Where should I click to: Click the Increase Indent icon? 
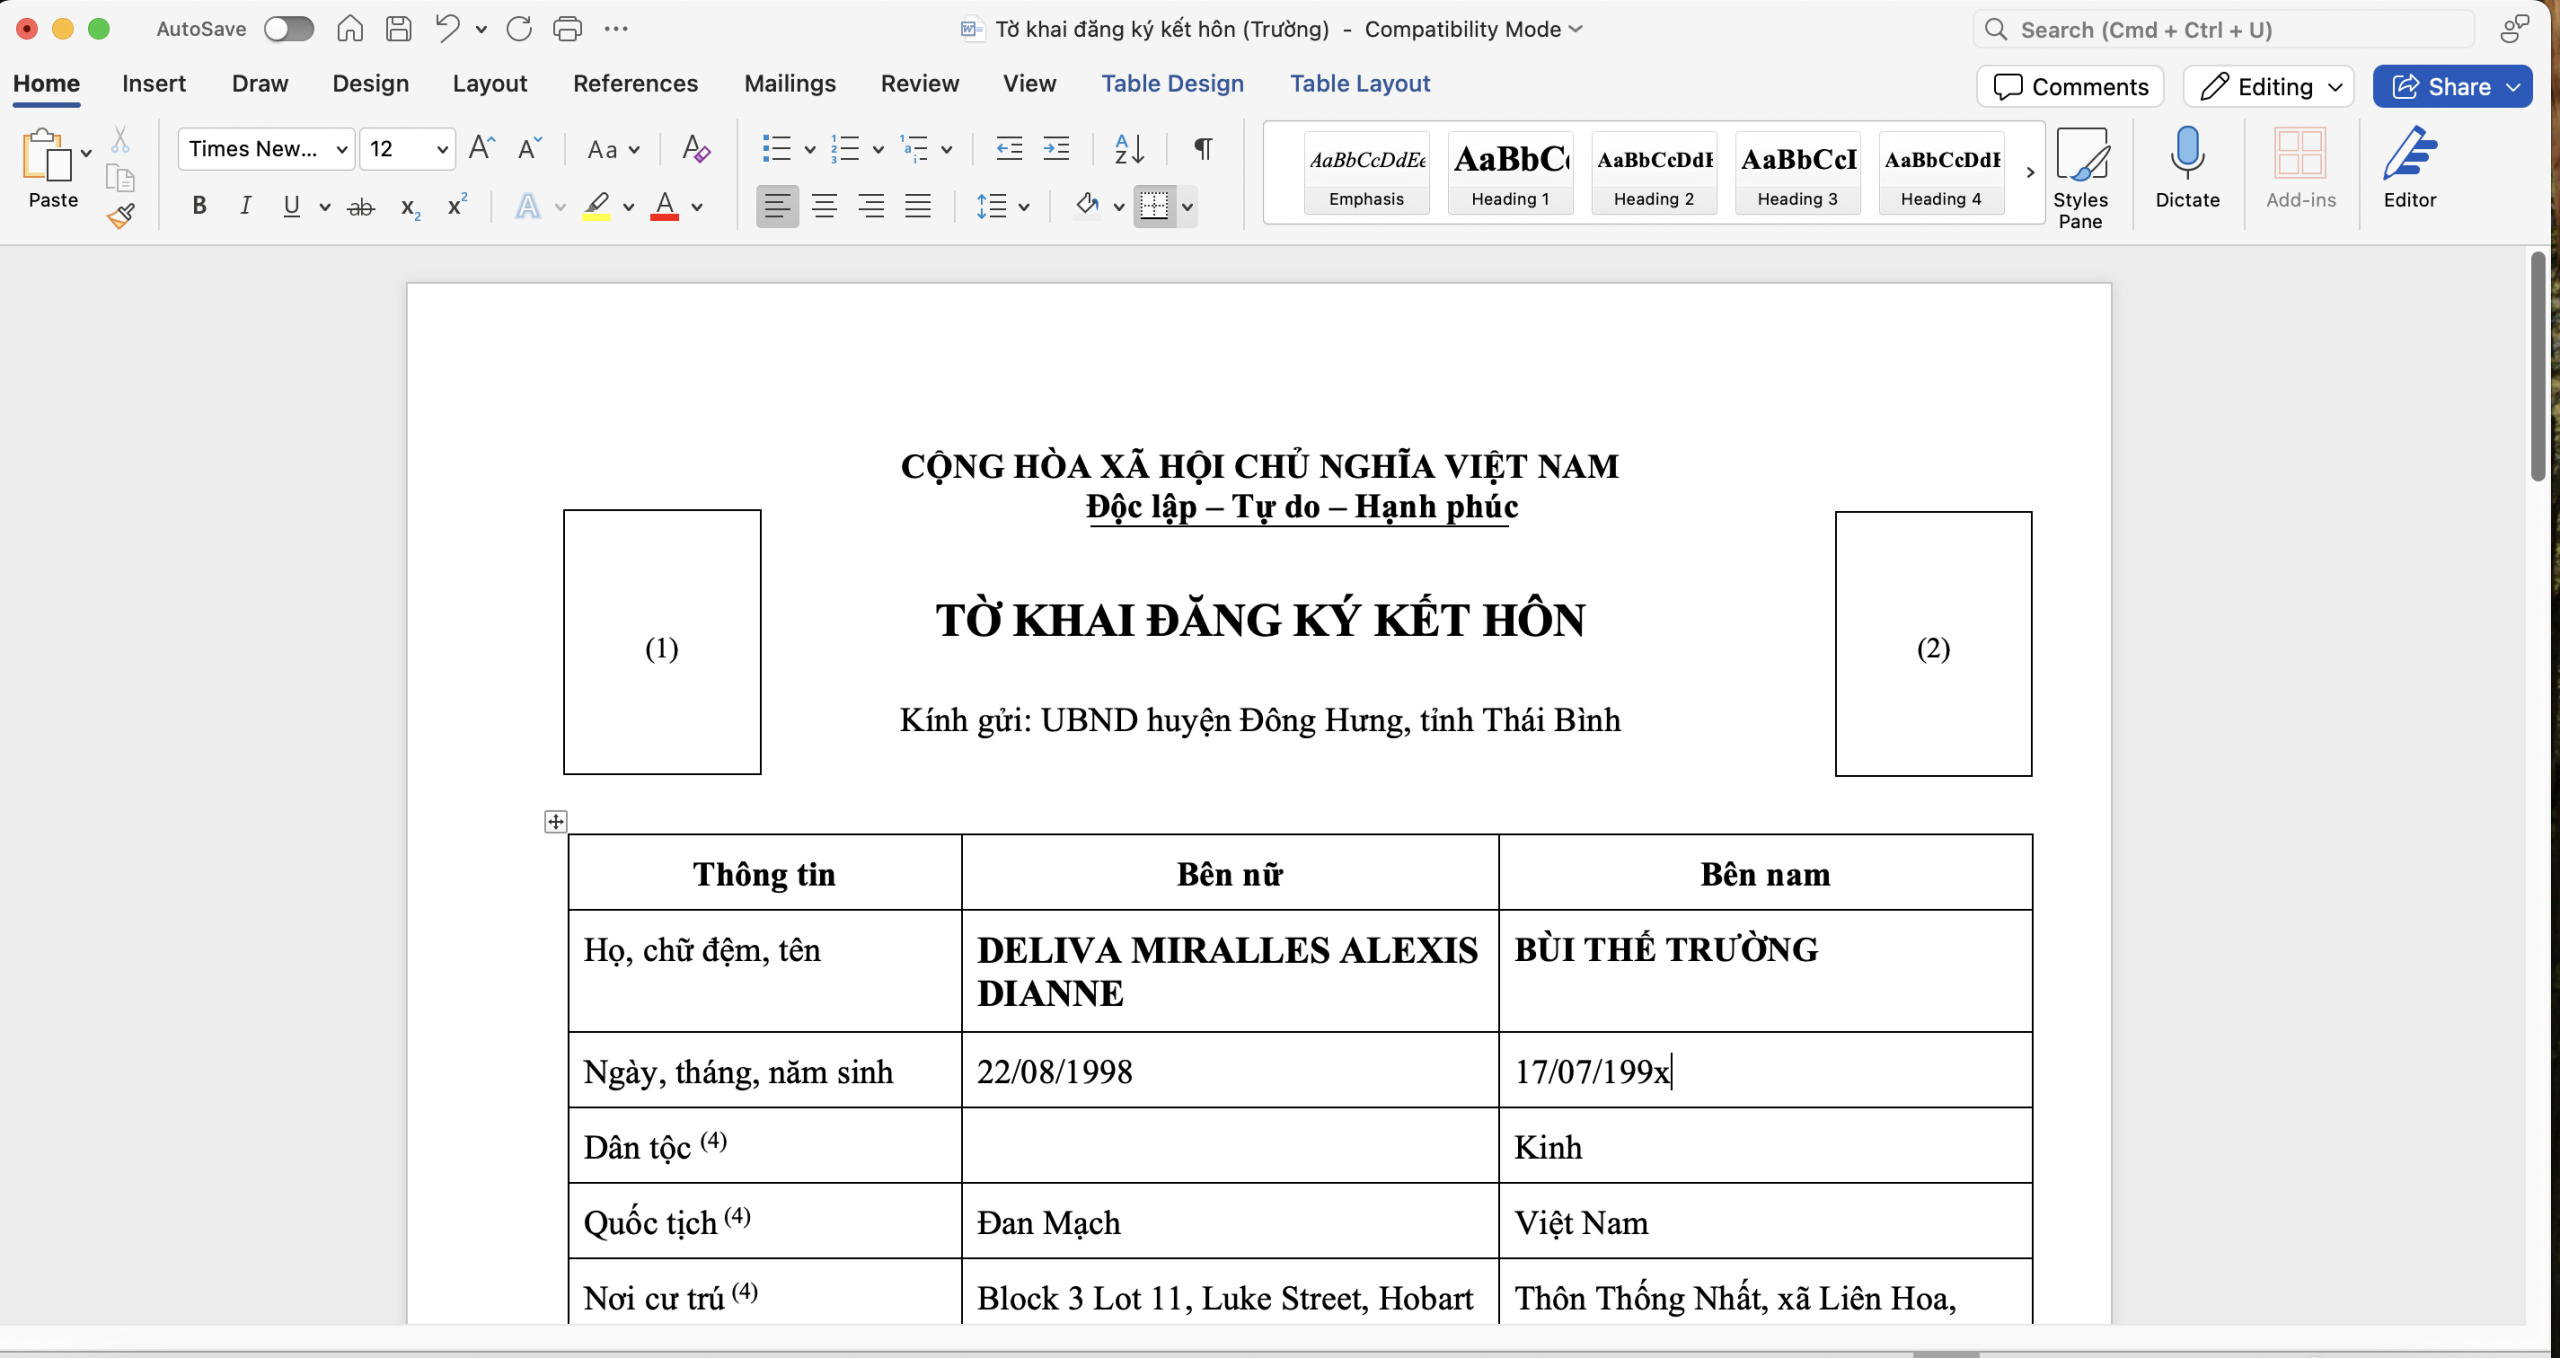(x=1056, y=149)
